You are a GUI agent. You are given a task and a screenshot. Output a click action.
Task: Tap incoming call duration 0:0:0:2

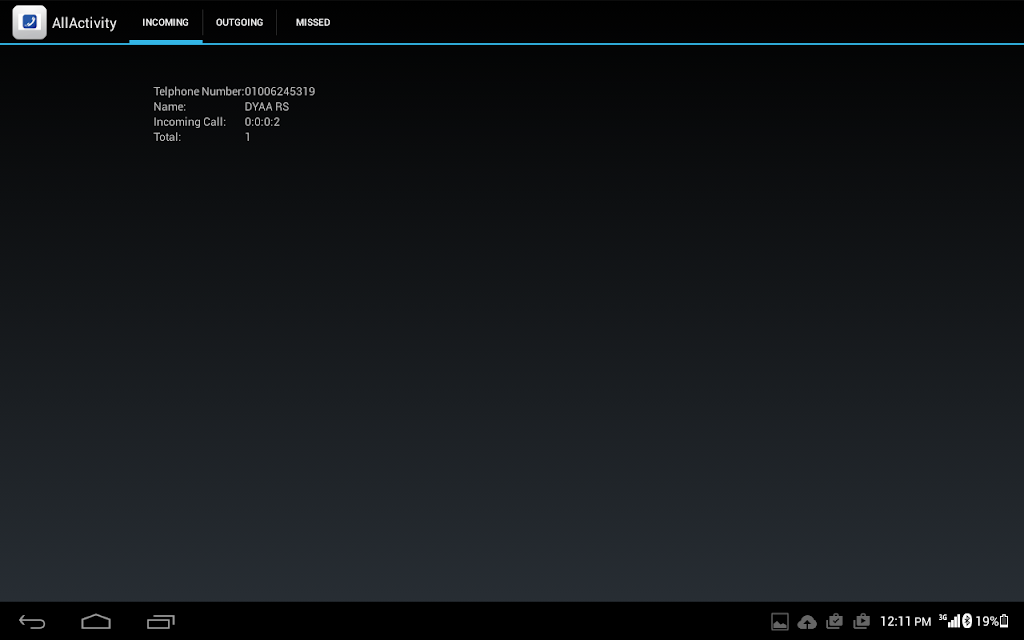coord(262,121)
